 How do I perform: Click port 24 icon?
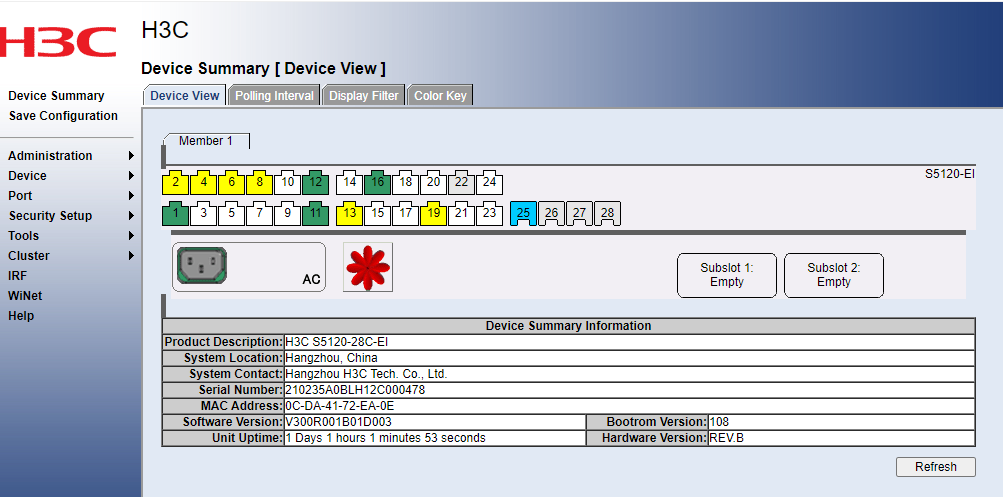point(489,183)
